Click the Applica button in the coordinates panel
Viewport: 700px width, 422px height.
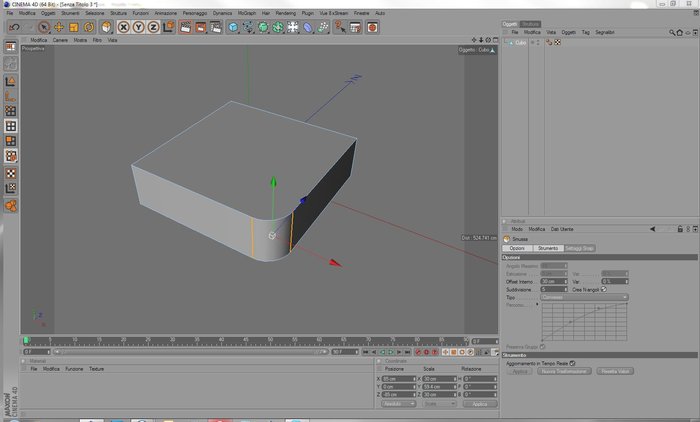coord(480,404)
